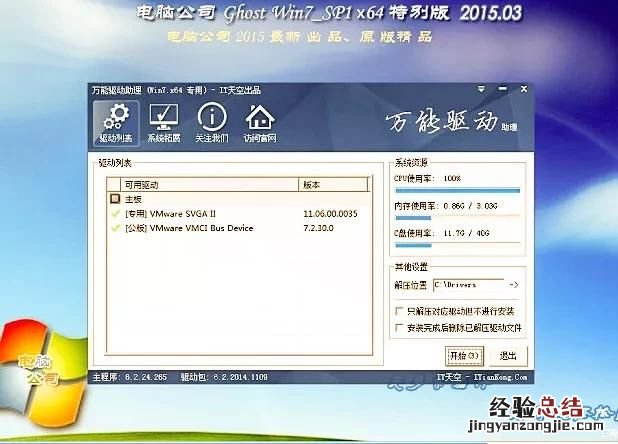
Task: Enable 安装完成后删除已解压驱动文件 checkbox
Action: [x=399, y=327]
